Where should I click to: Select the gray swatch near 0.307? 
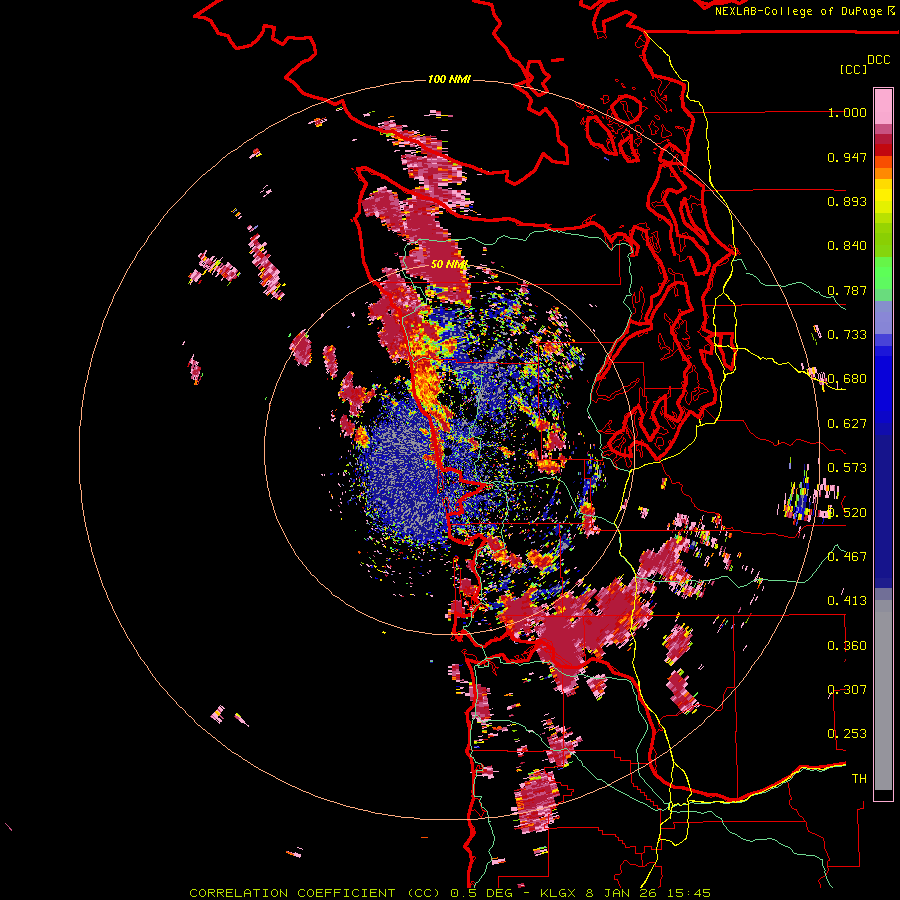883,695
